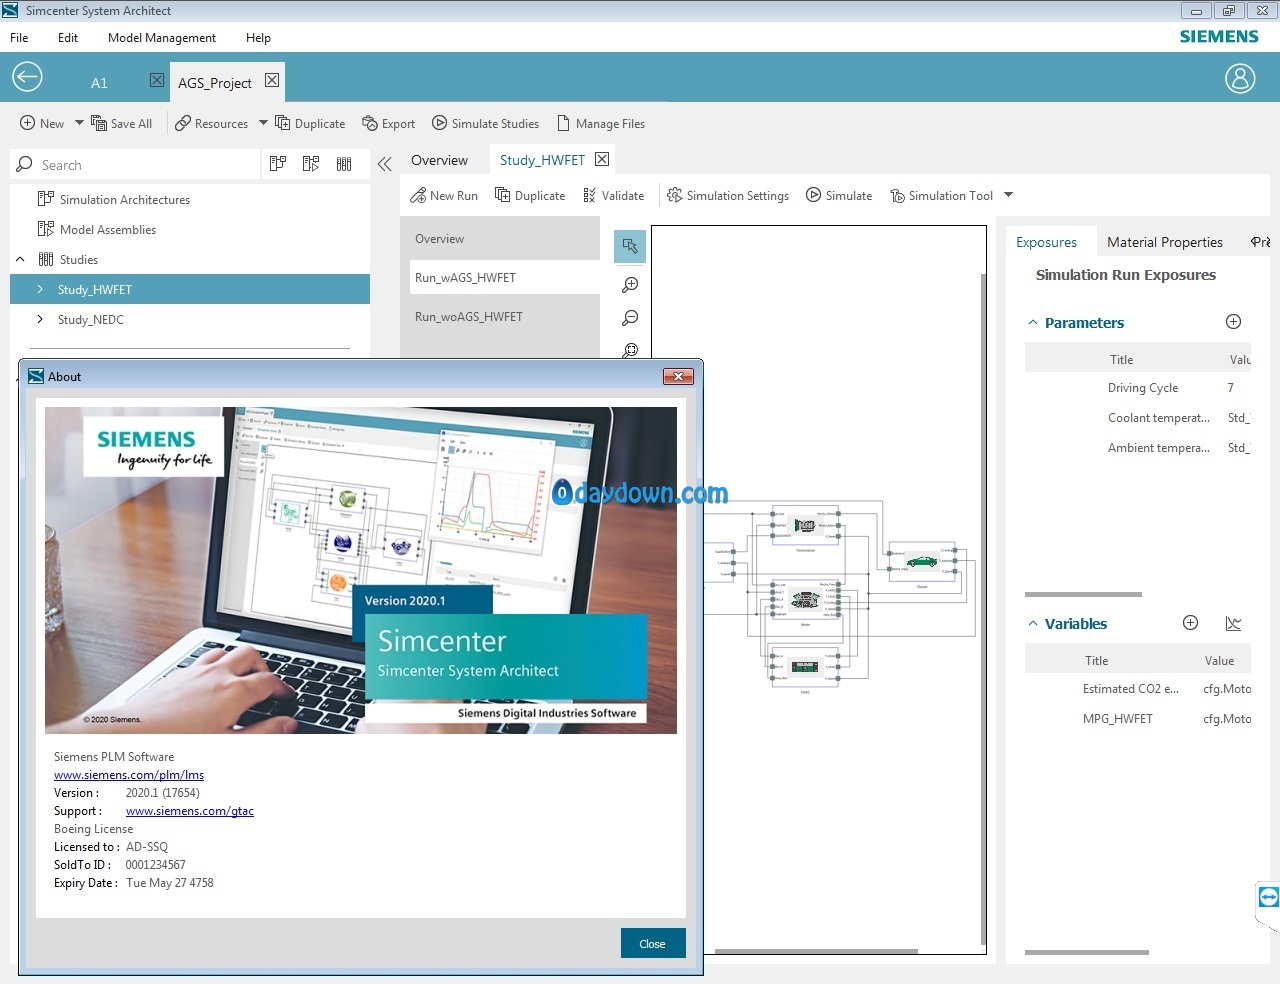Open the user account profile icon
Screen dimensions: 1280x984
coord(1240,78)
